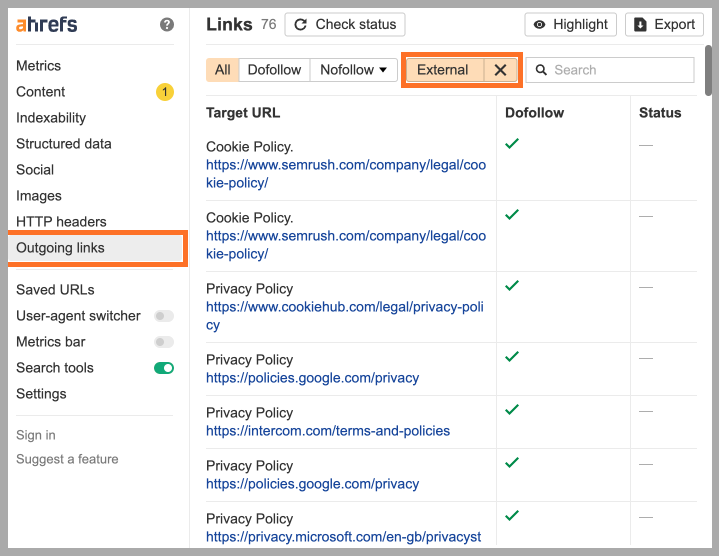Click dofollow checkmark in cookiehub row
Image resolution: width=719 pixels, height=556 pixels.
tap(512, 286)
